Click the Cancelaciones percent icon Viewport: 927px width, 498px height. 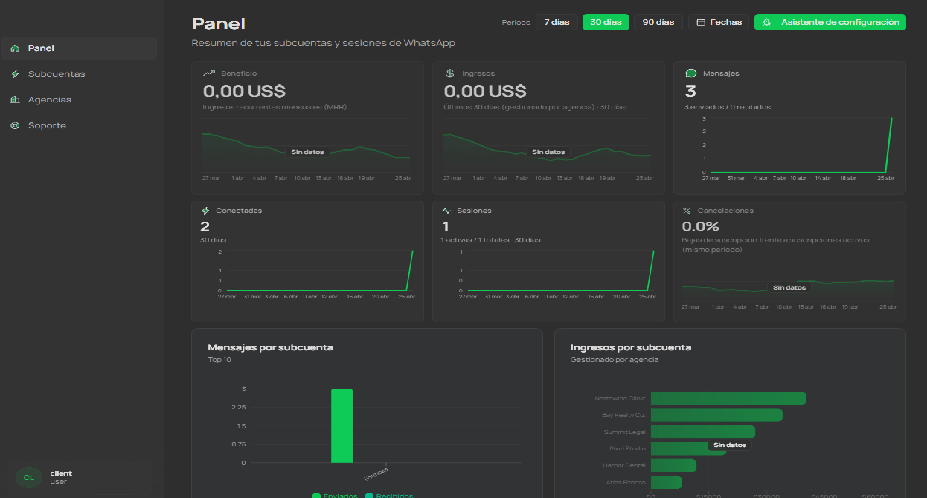[x=687, y=211]
